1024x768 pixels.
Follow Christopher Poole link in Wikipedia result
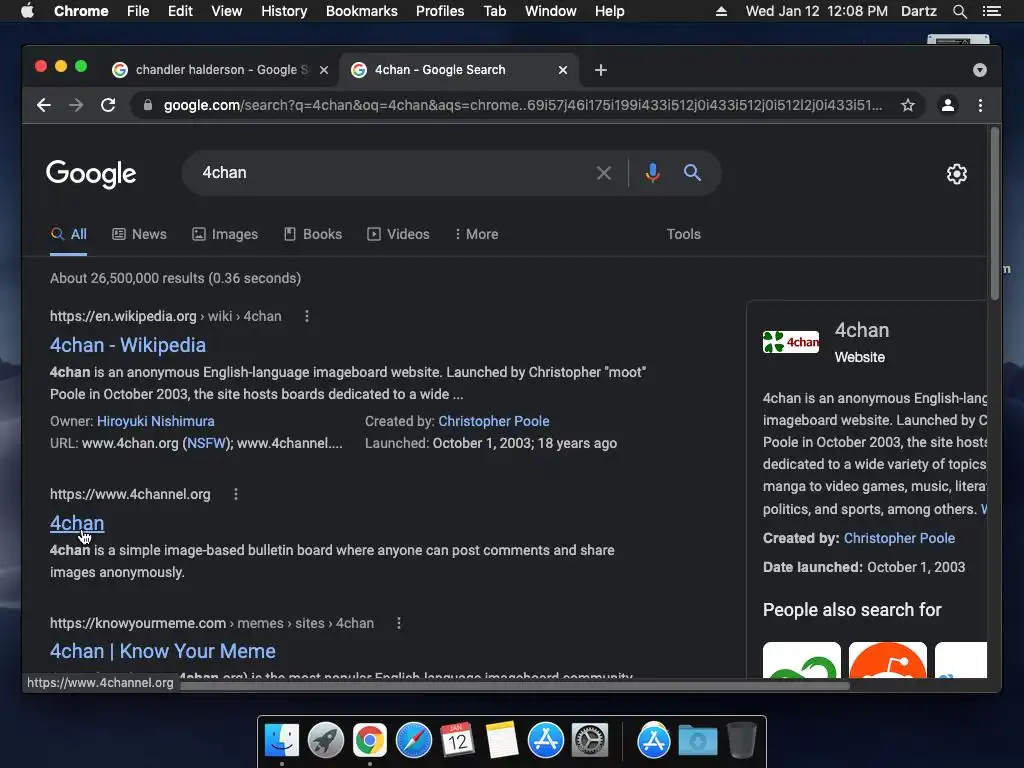click(494, 421)
